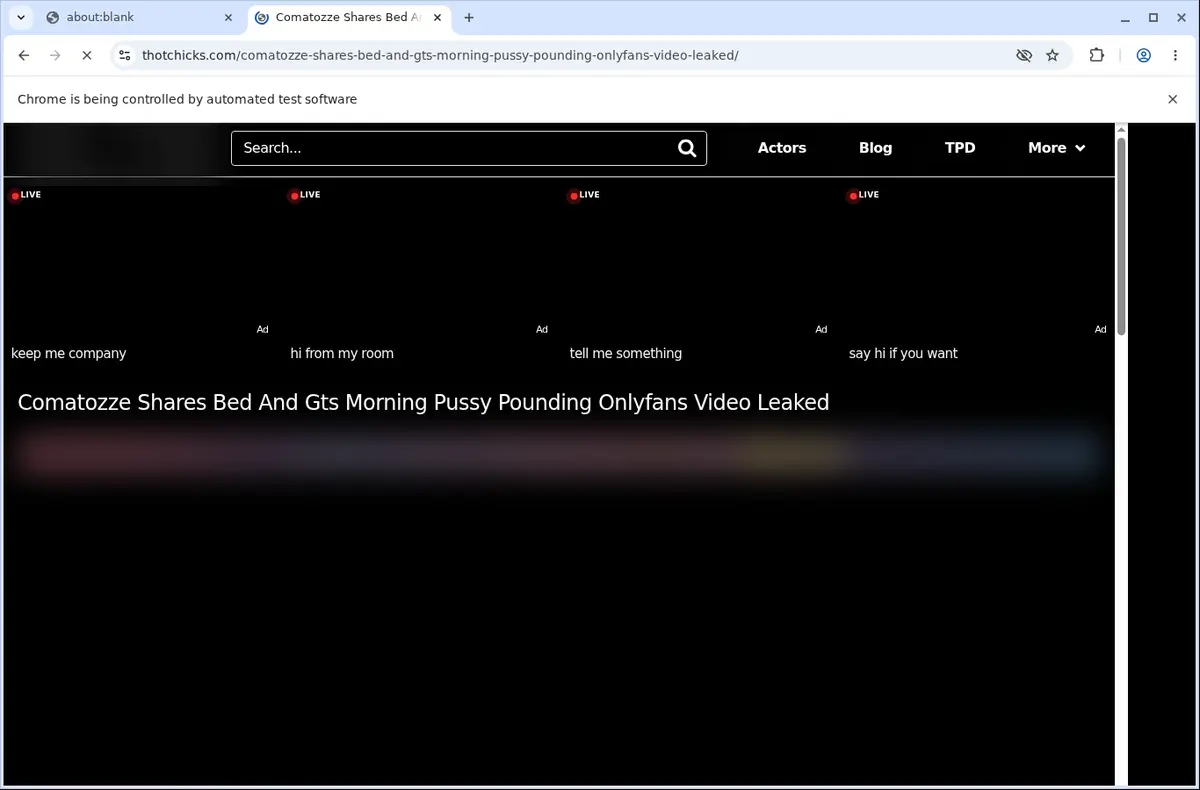Open the TPD menu item
This screenshot has width=1200, height=790.
point(960,148)
